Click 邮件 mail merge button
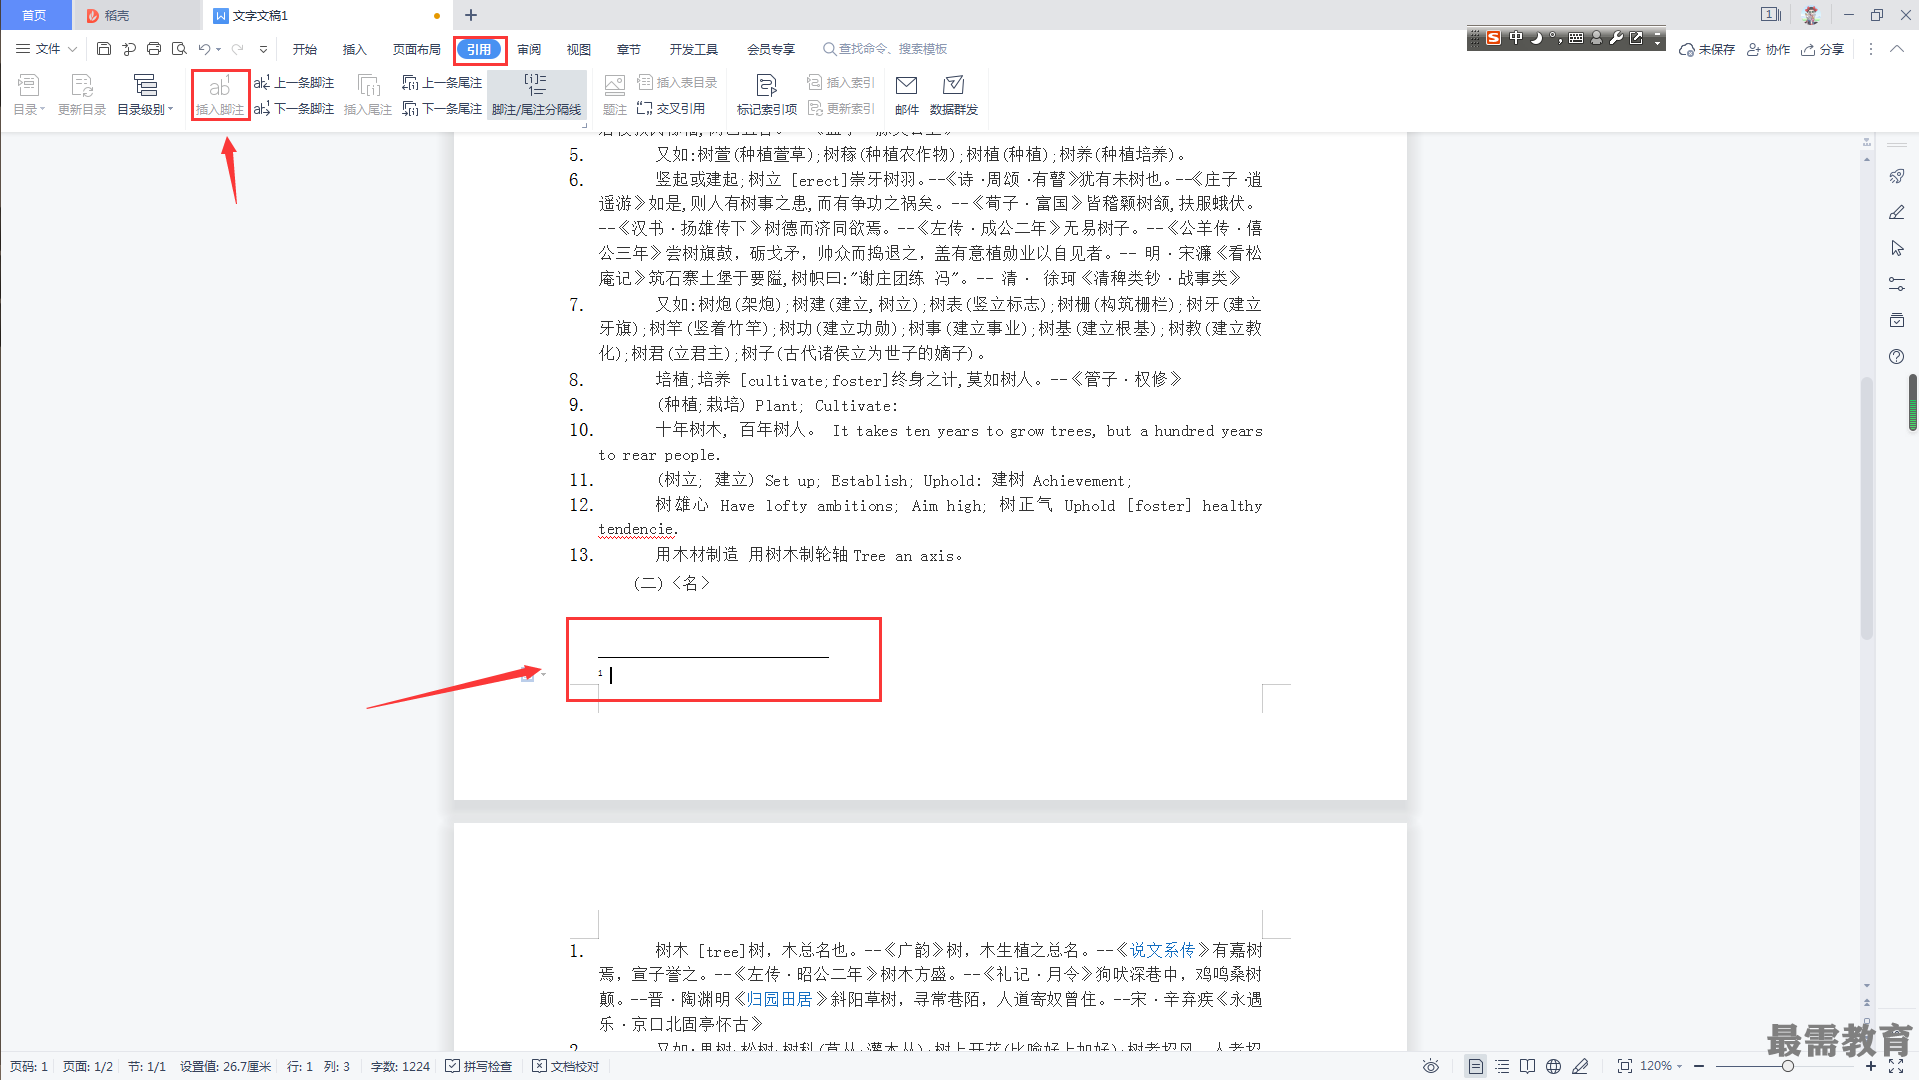Screen dimensions: 1919x1080 [x=907, y=95]
